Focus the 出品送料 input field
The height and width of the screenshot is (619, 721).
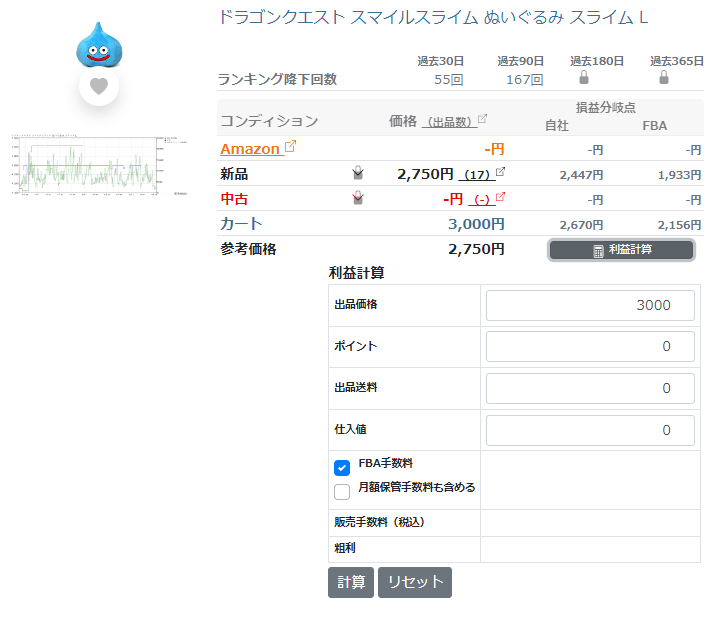(590, 388)
